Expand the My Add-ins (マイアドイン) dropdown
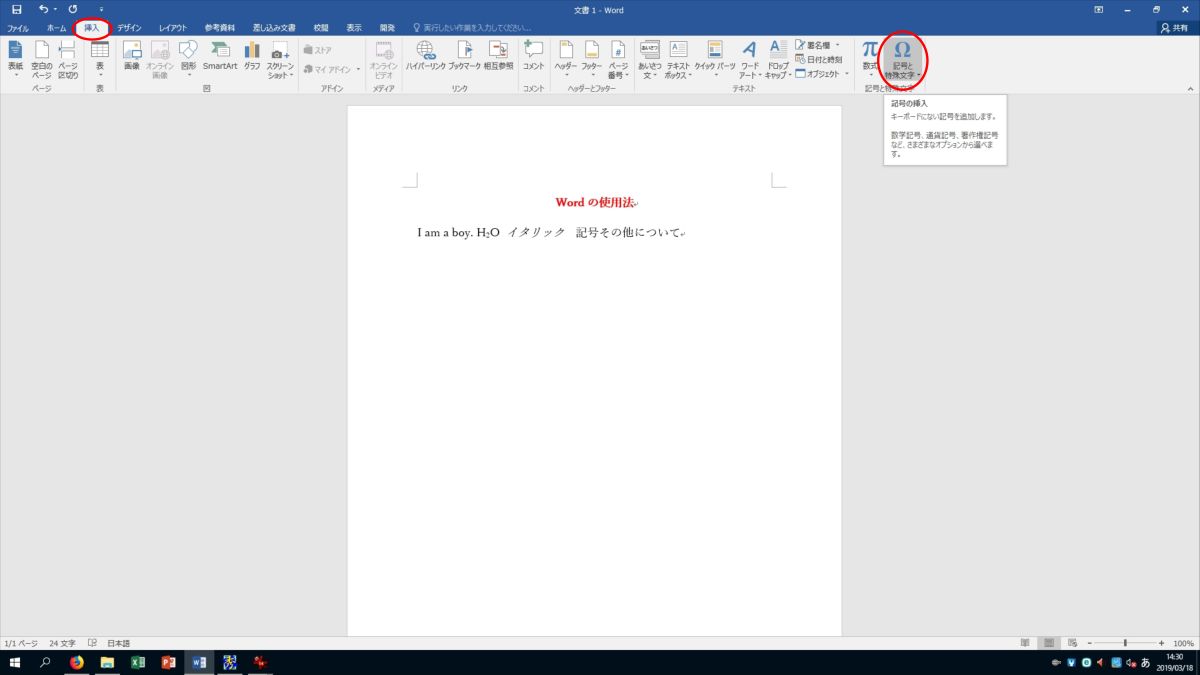This screenshot has height=675, width=1200. 357,70
